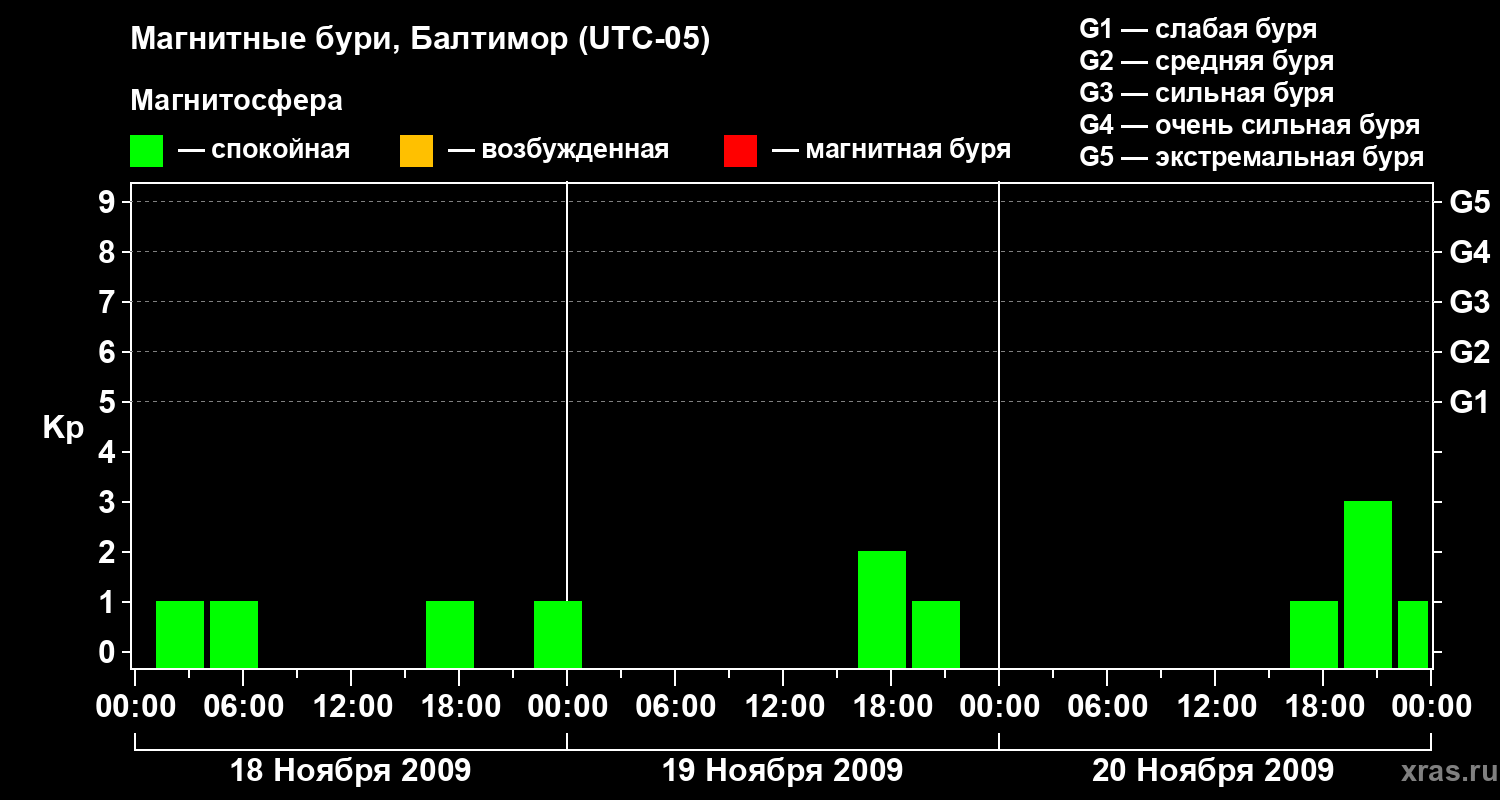
Task: Click the '— спокойная' legend label
Action: tap(264, 150)
